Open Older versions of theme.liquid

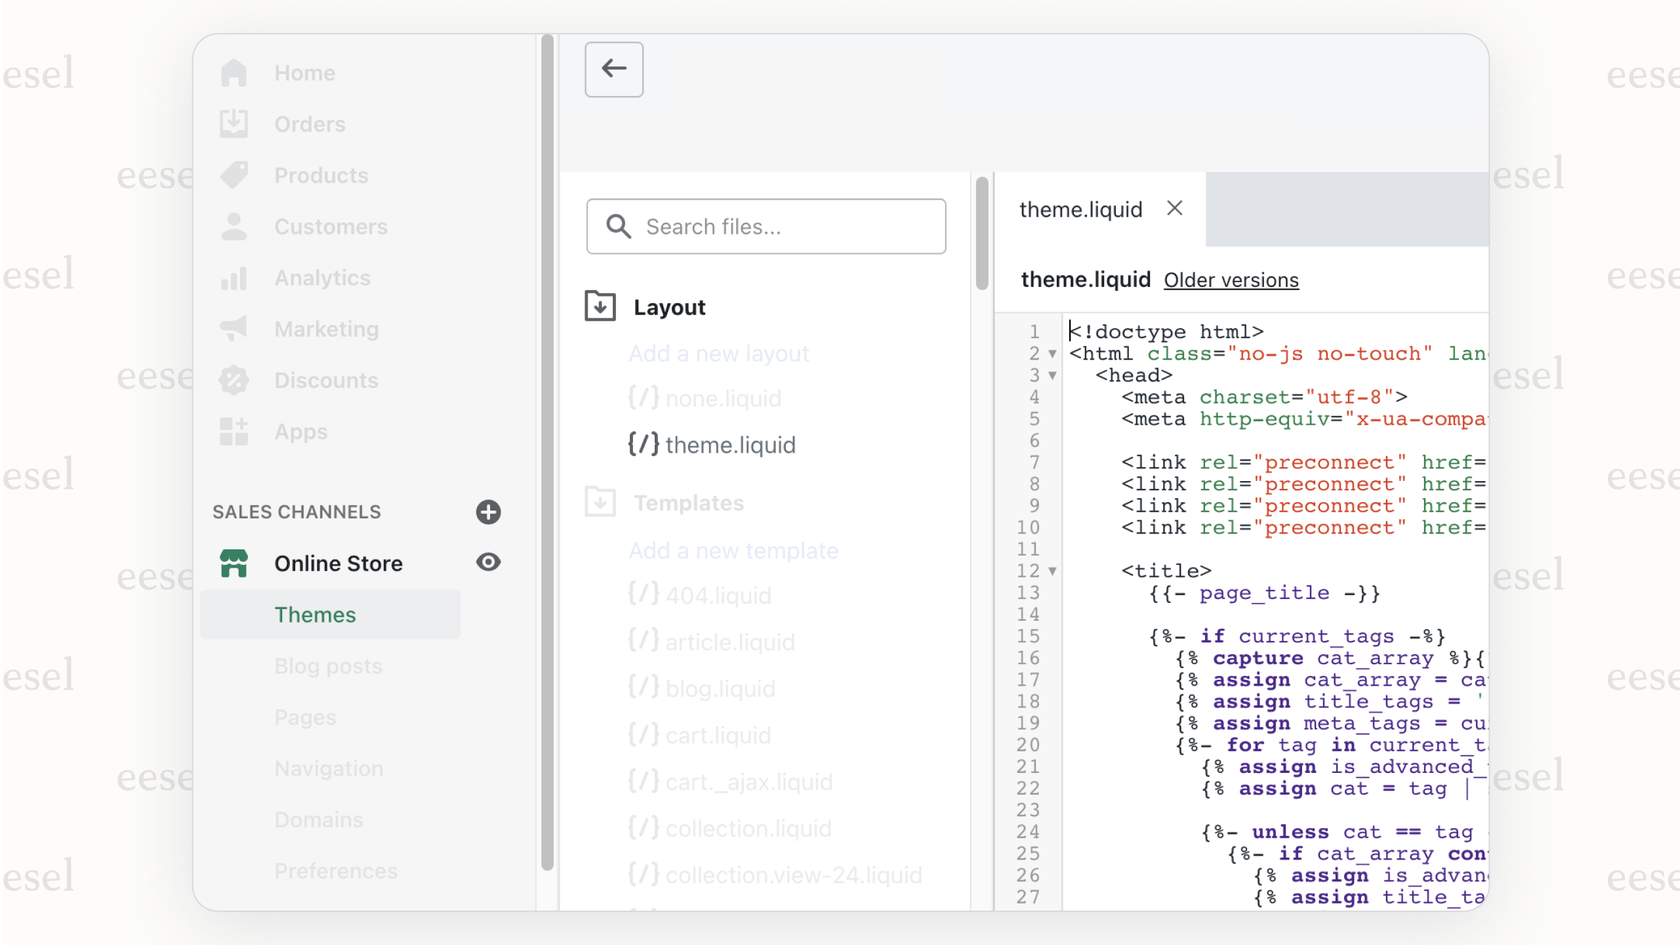(x=1231, y=280)
